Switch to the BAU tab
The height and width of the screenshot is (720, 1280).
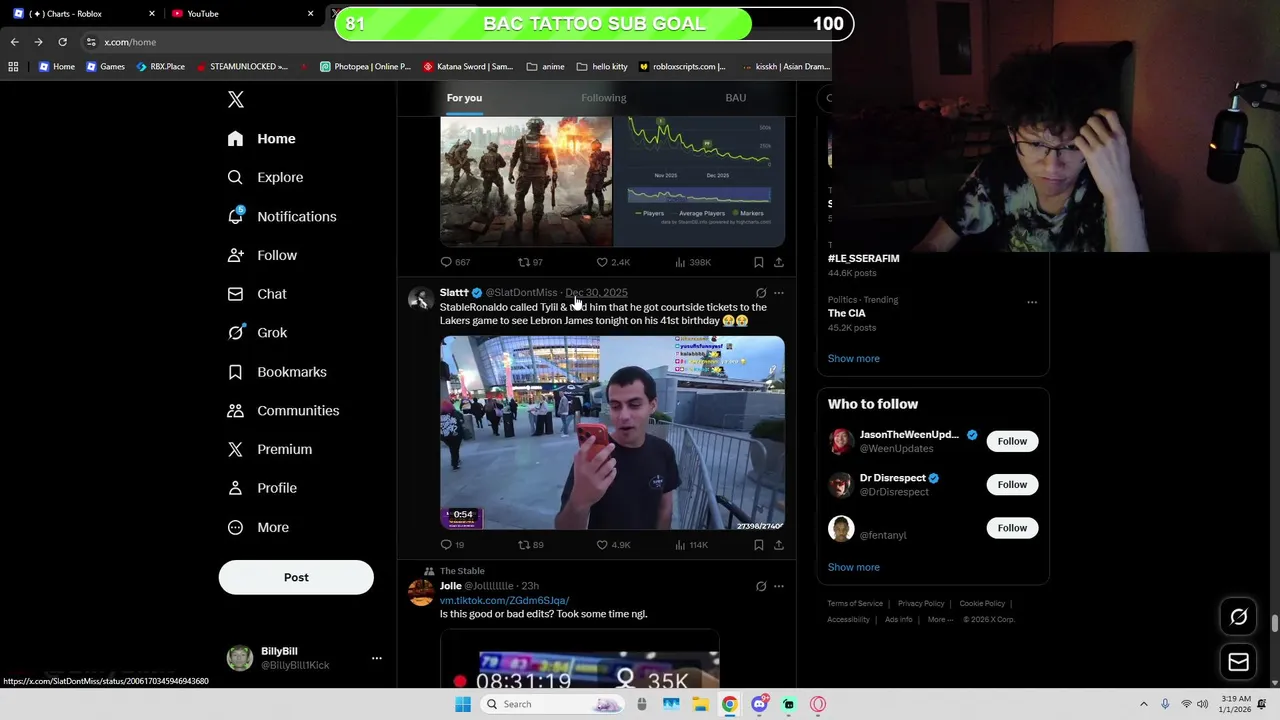coord(735,97)
